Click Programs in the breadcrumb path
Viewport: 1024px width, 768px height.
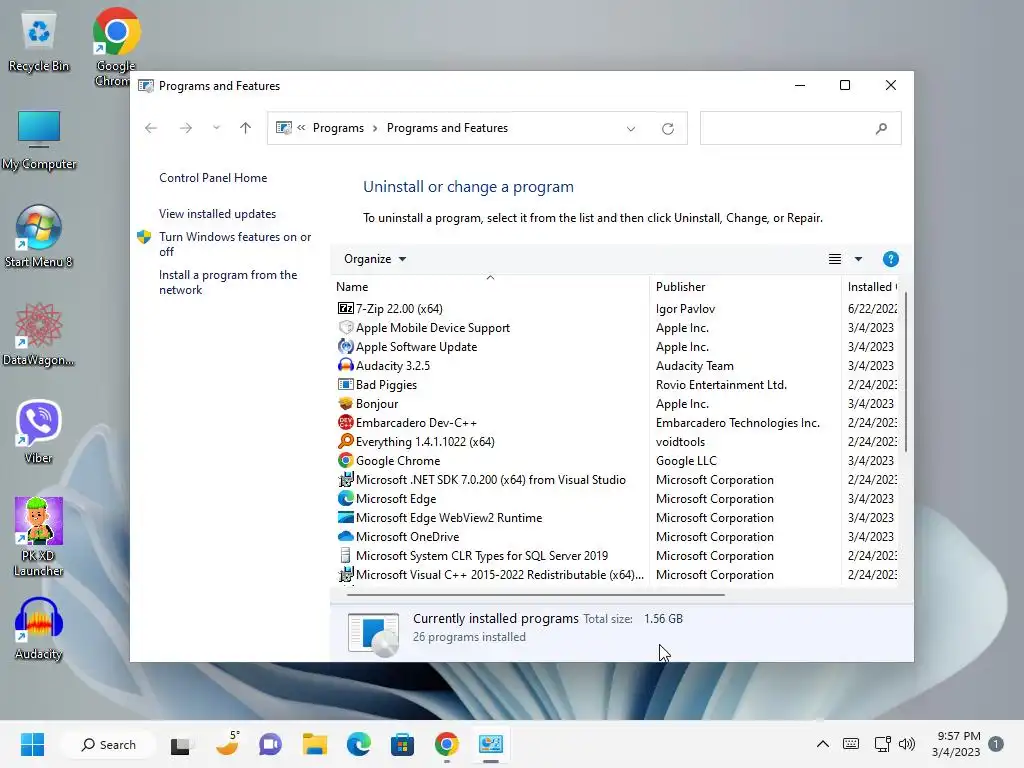pyautogui.click(x=338, y=128)
